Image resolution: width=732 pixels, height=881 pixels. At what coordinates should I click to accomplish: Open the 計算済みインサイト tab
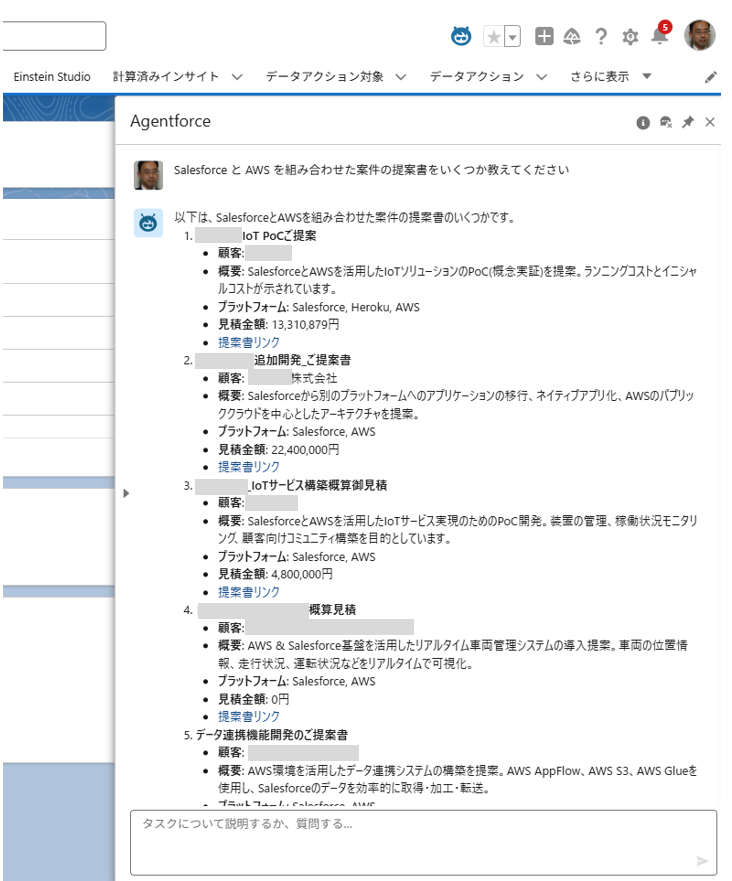166,76
